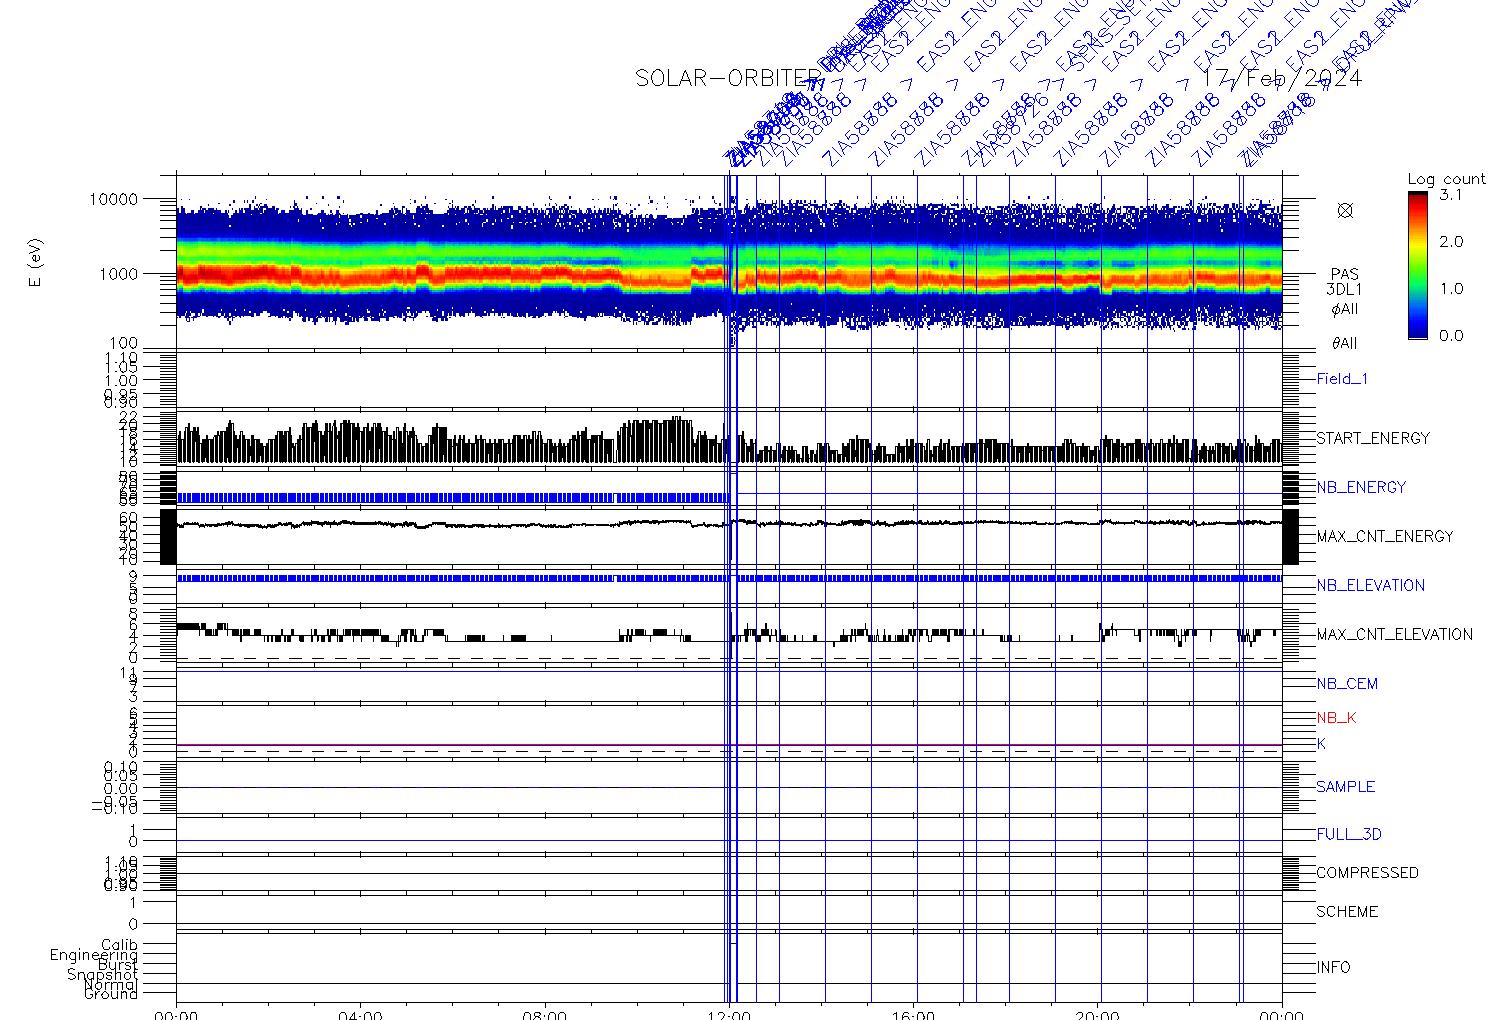Viewport: 1512px width, 1020px height.
Task: Click the 10000 tick on the energy axis
Action: (114, 199)
